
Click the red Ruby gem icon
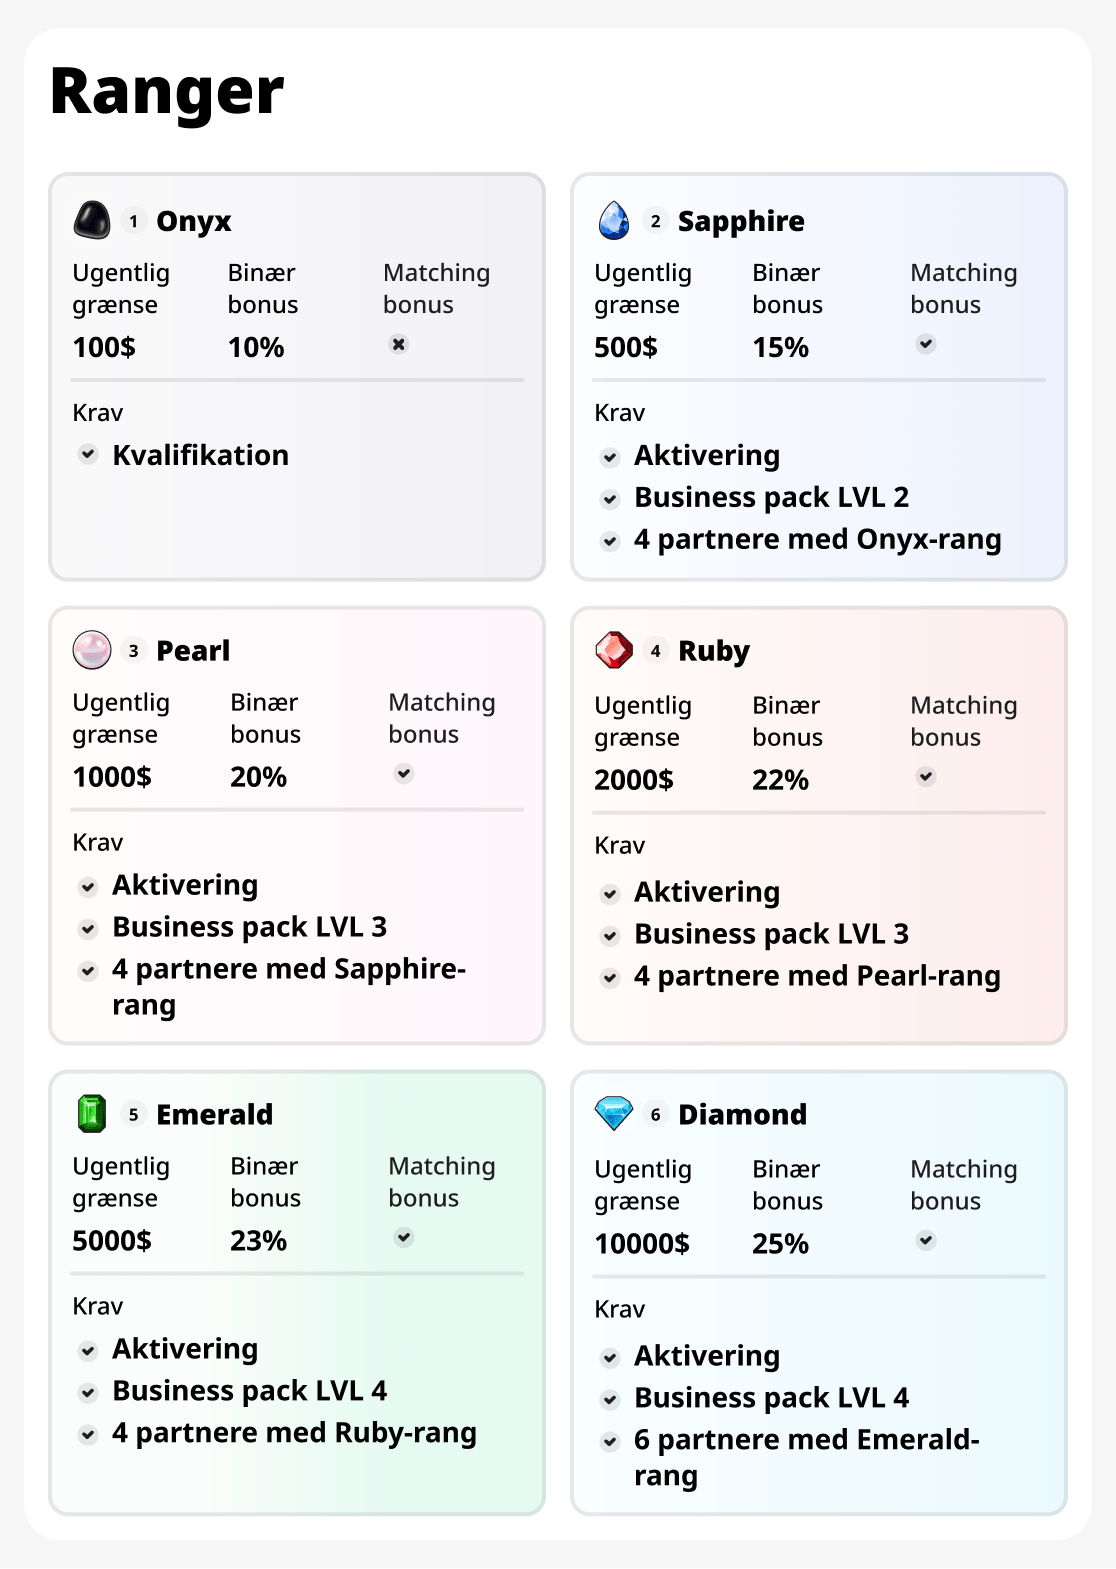pos(614,650)
